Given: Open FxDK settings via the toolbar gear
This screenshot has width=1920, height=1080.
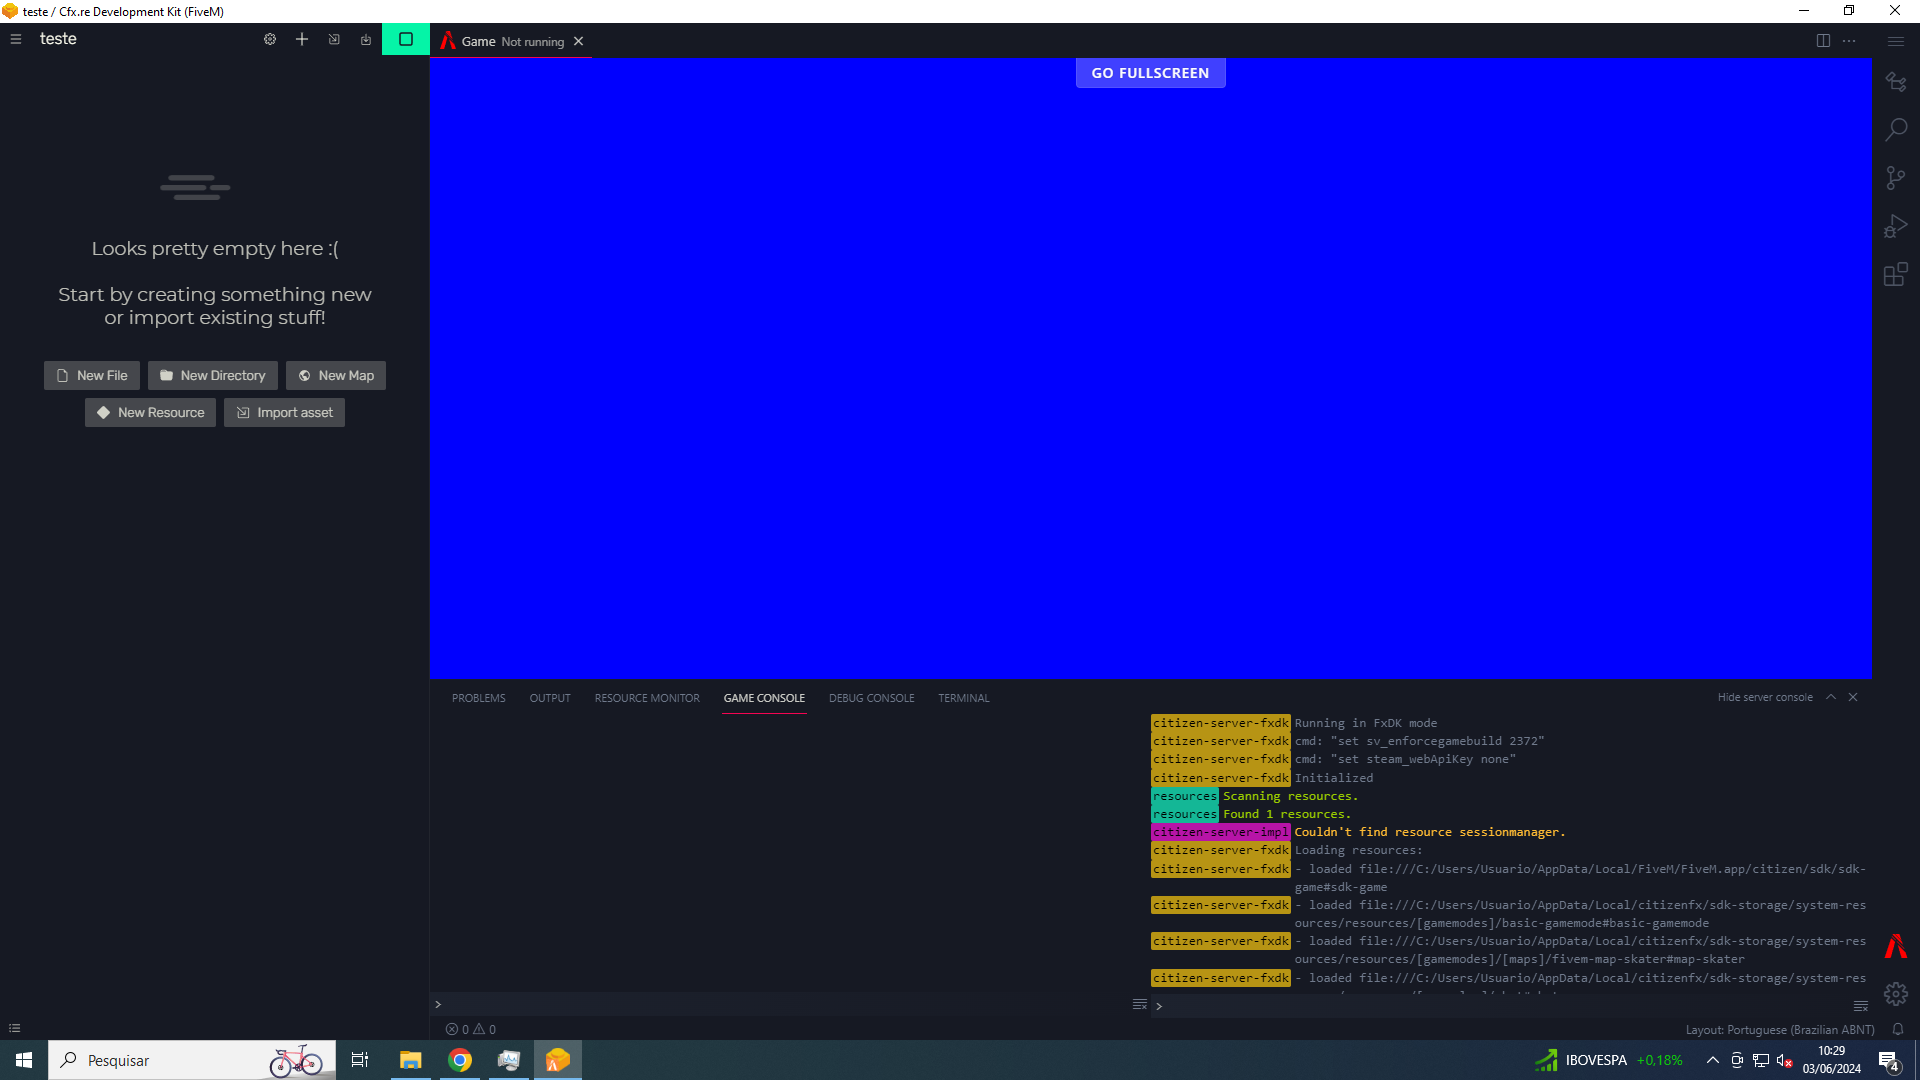Looking at the screenshot, I should [270, 39].
